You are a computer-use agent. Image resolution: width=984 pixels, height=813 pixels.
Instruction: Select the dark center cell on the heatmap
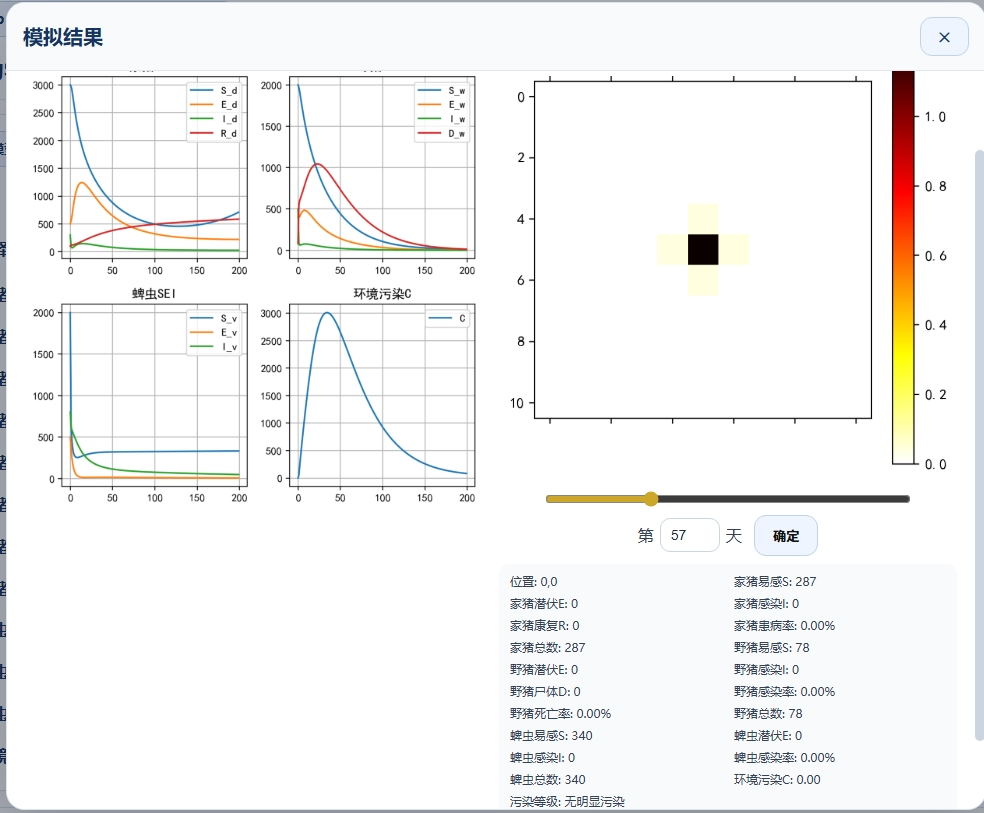click(x=703, y=249)
